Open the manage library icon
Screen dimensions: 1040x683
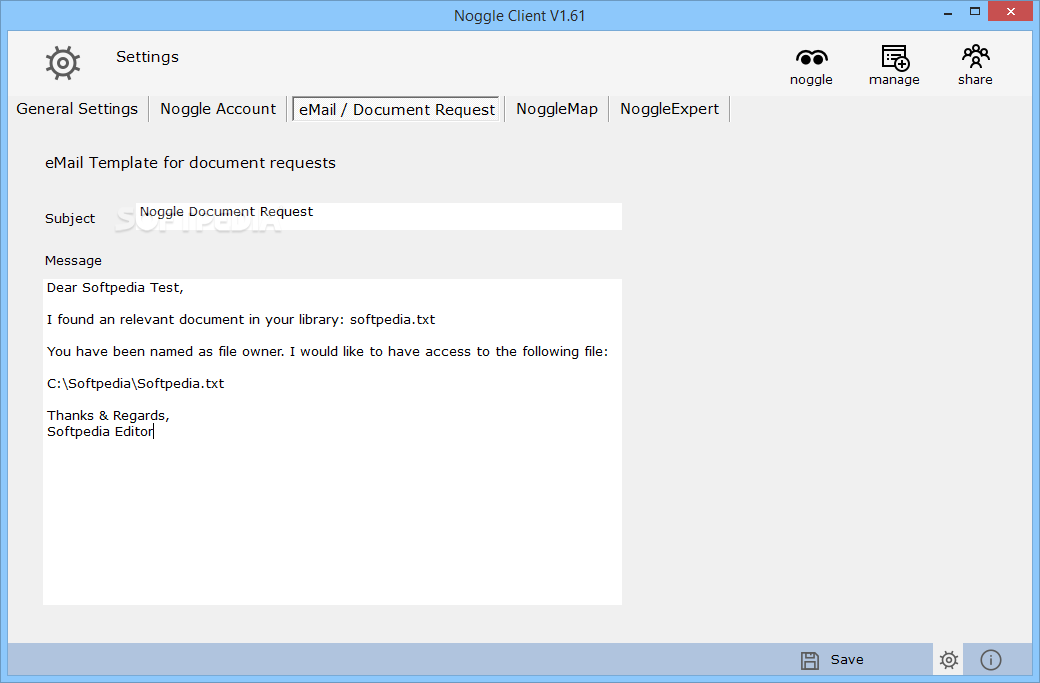pyautogui.click(x=895, y=58)
